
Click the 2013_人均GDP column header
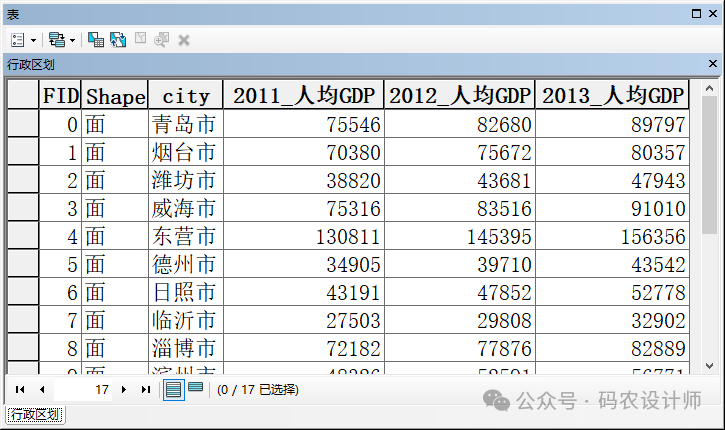coord(613,96)
